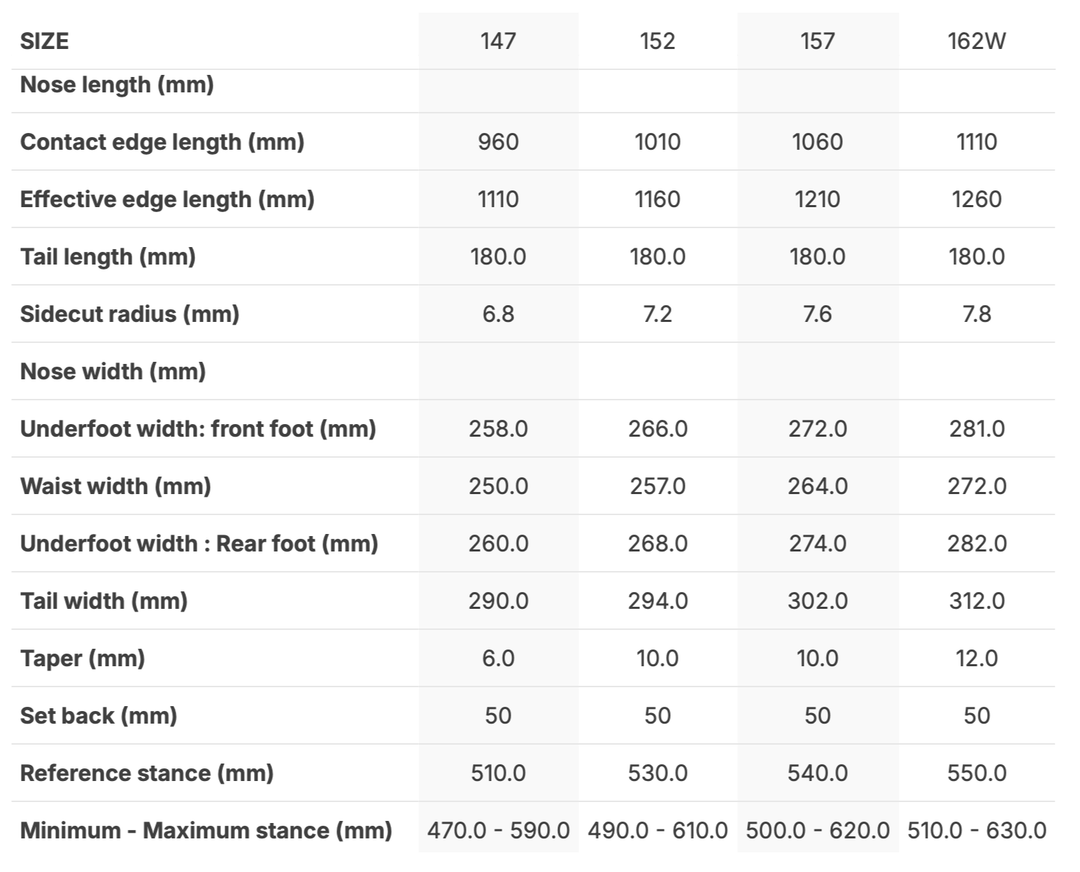Click the 157 size column header
The width and height of the screenshot is (1080, 872).
[817, 42]
